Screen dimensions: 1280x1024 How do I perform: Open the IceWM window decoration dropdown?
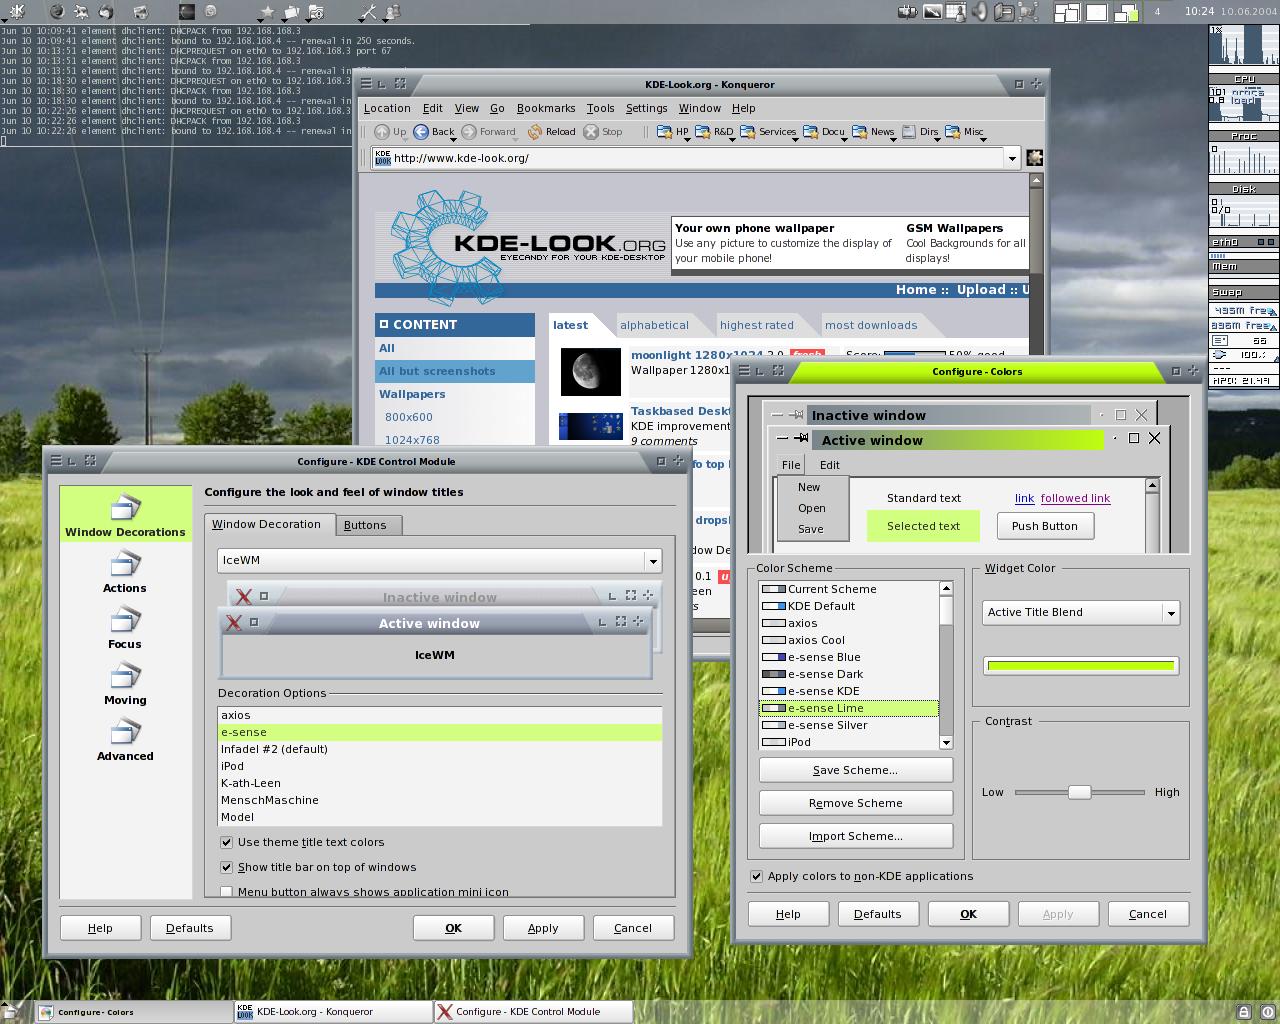(x=440, y=561)
